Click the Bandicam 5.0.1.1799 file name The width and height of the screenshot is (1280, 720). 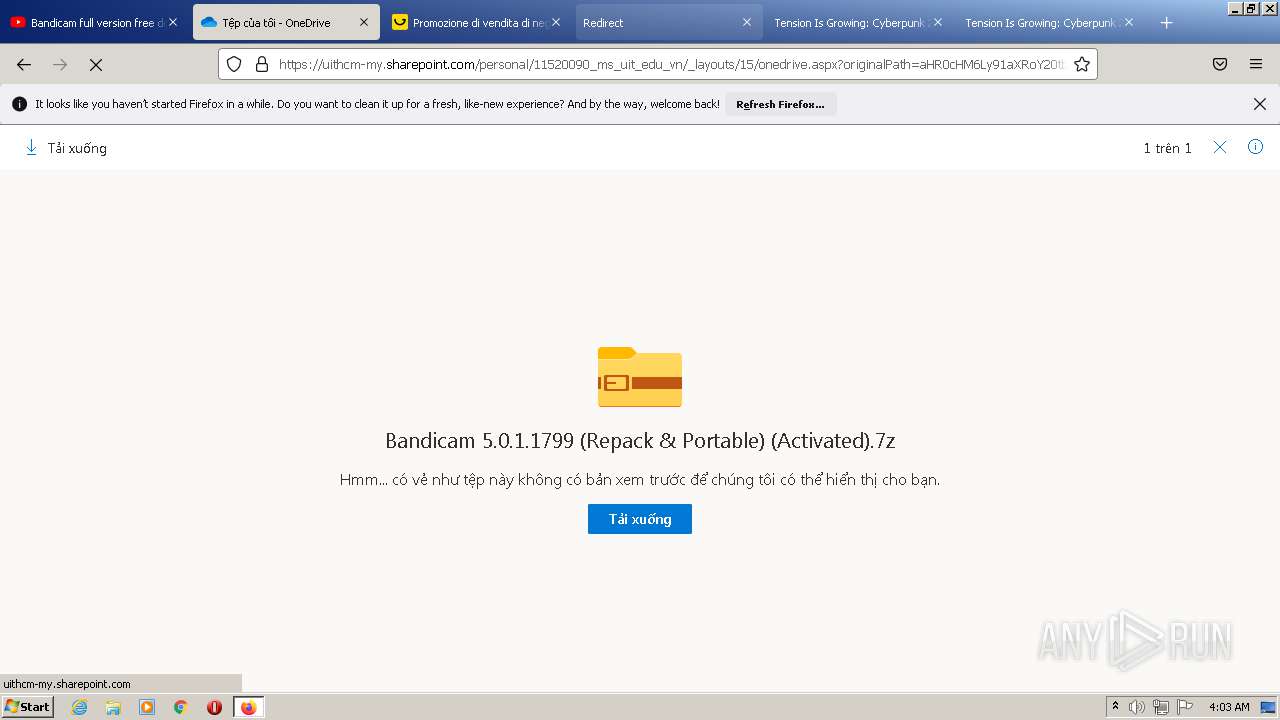coord(640,441)
